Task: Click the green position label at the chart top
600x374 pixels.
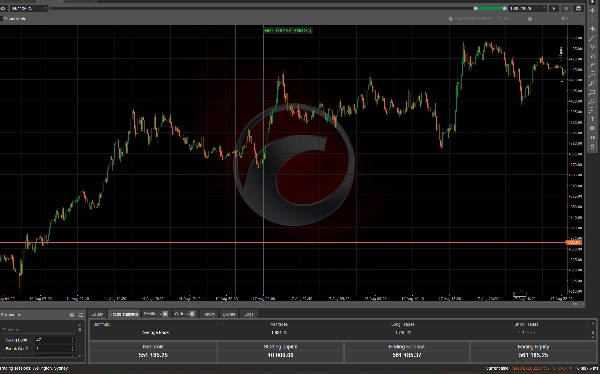Action: click(x=288, y=30)
